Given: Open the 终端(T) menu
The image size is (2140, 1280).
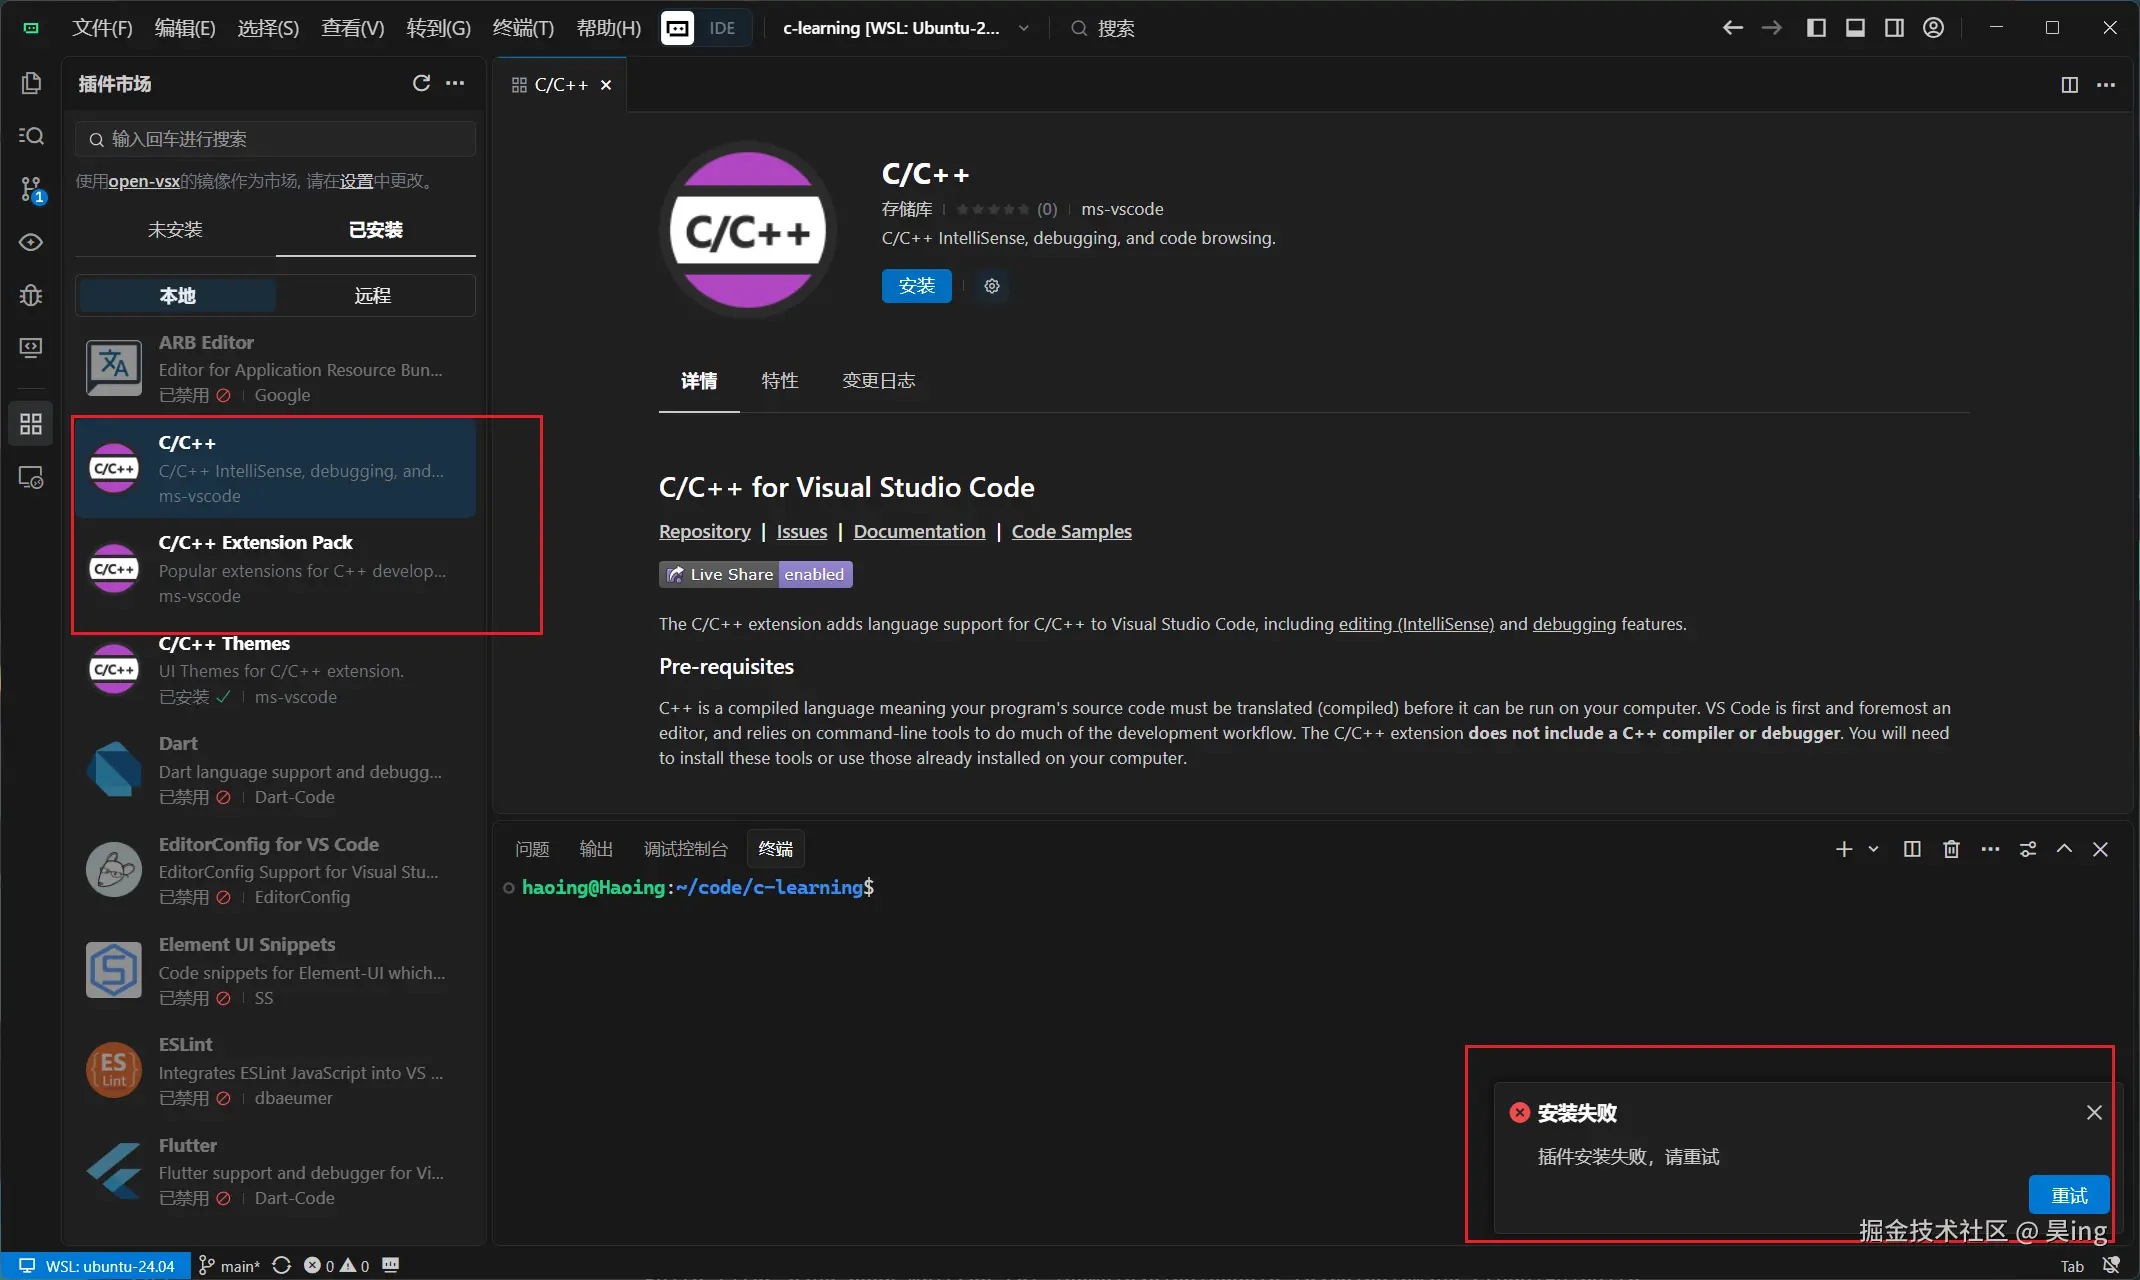Looking at the screenshot, I should point(523,28).
